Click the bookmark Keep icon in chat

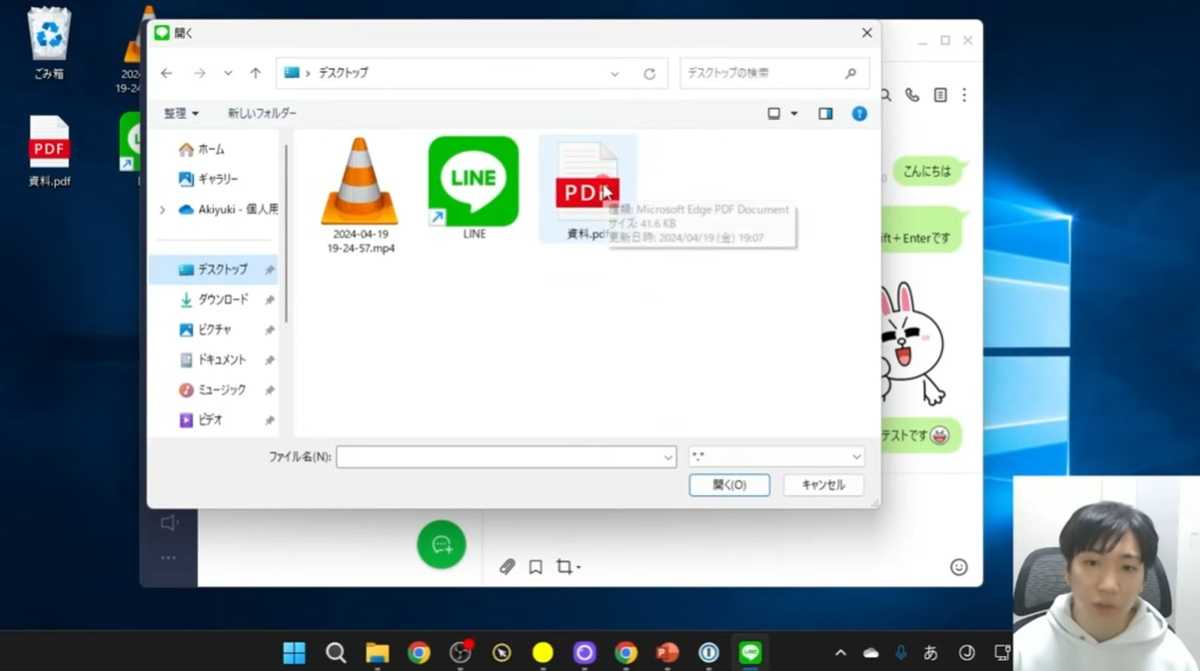[536, 567]
